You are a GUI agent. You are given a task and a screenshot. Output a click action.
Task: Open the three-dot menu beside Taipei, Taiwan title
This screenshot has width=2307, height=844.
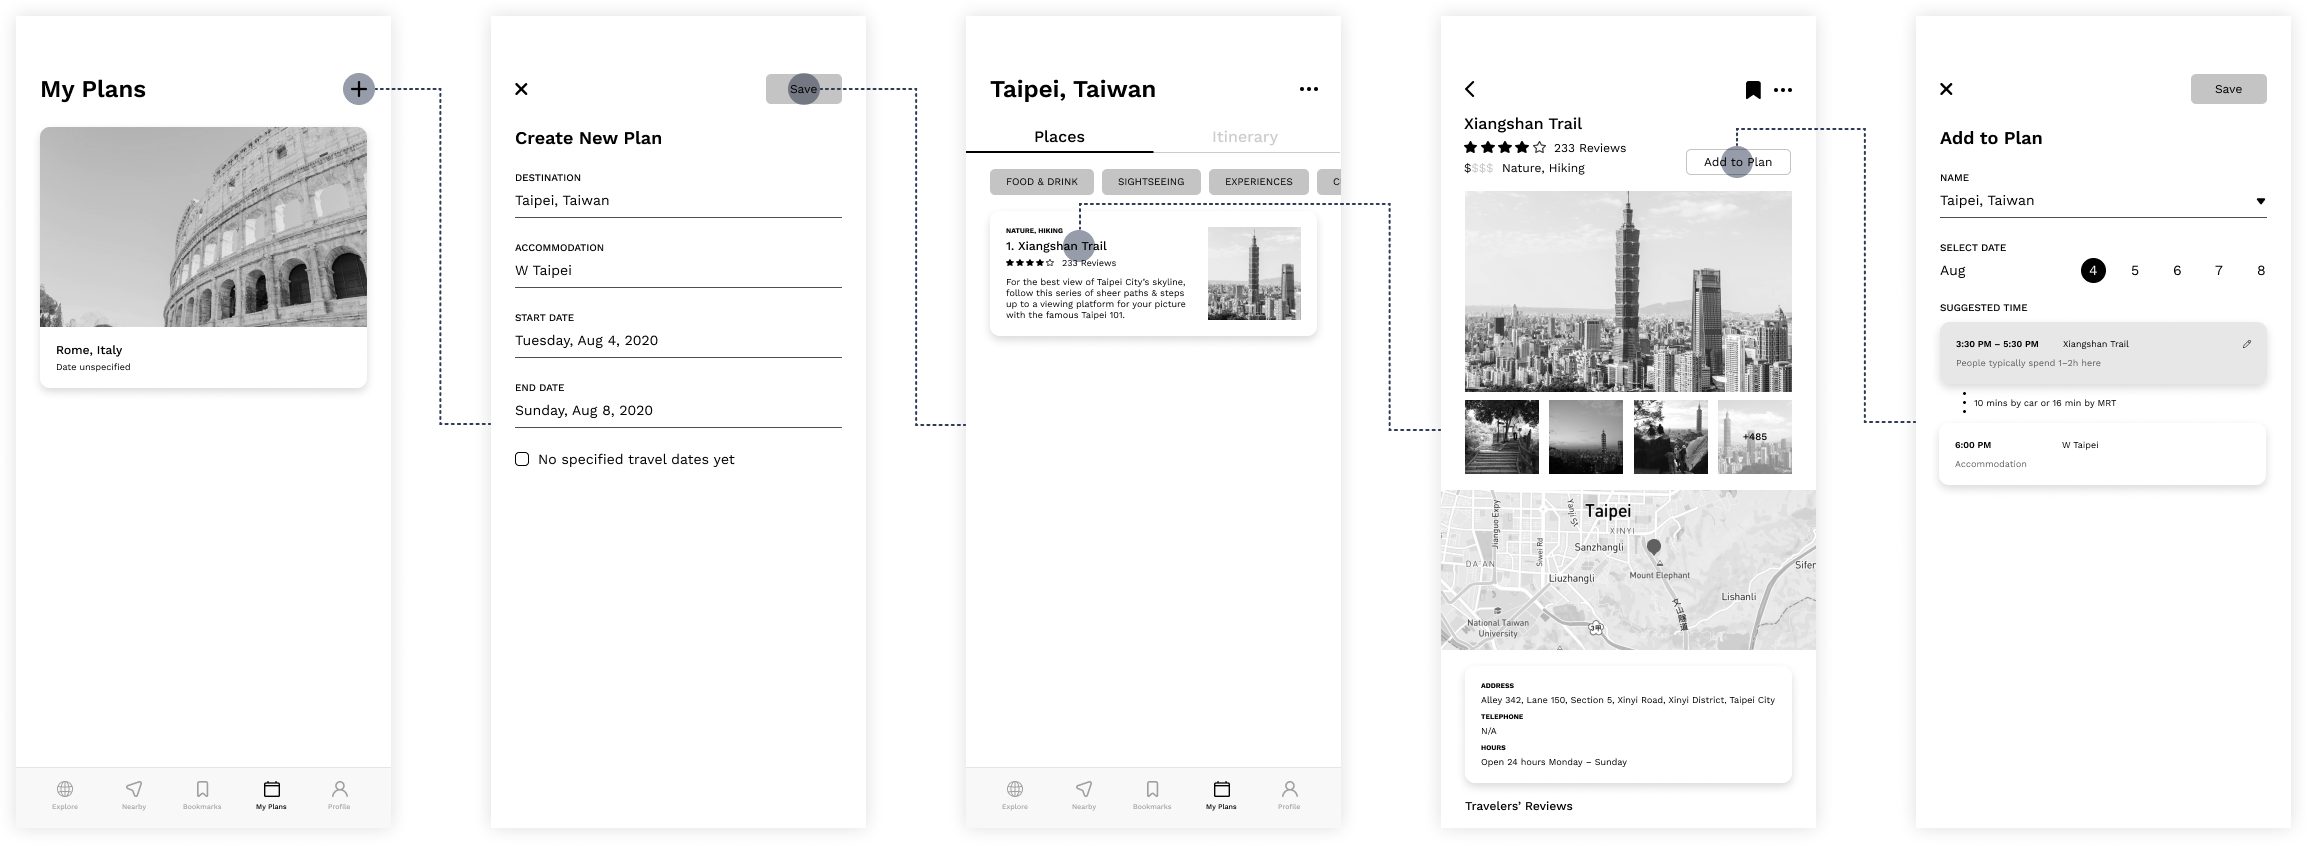1308,89
